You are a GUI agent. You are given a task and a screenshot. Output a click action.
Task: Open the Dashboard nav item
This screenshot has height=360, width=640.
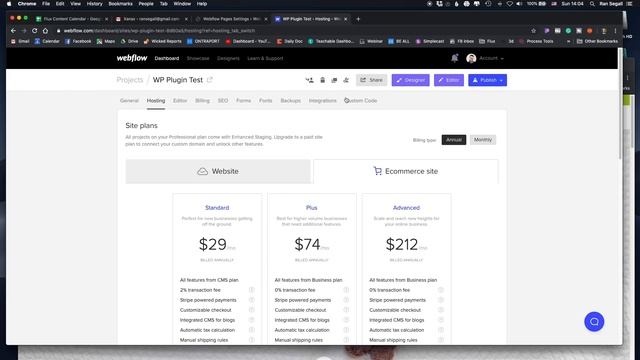click(167, 58)
